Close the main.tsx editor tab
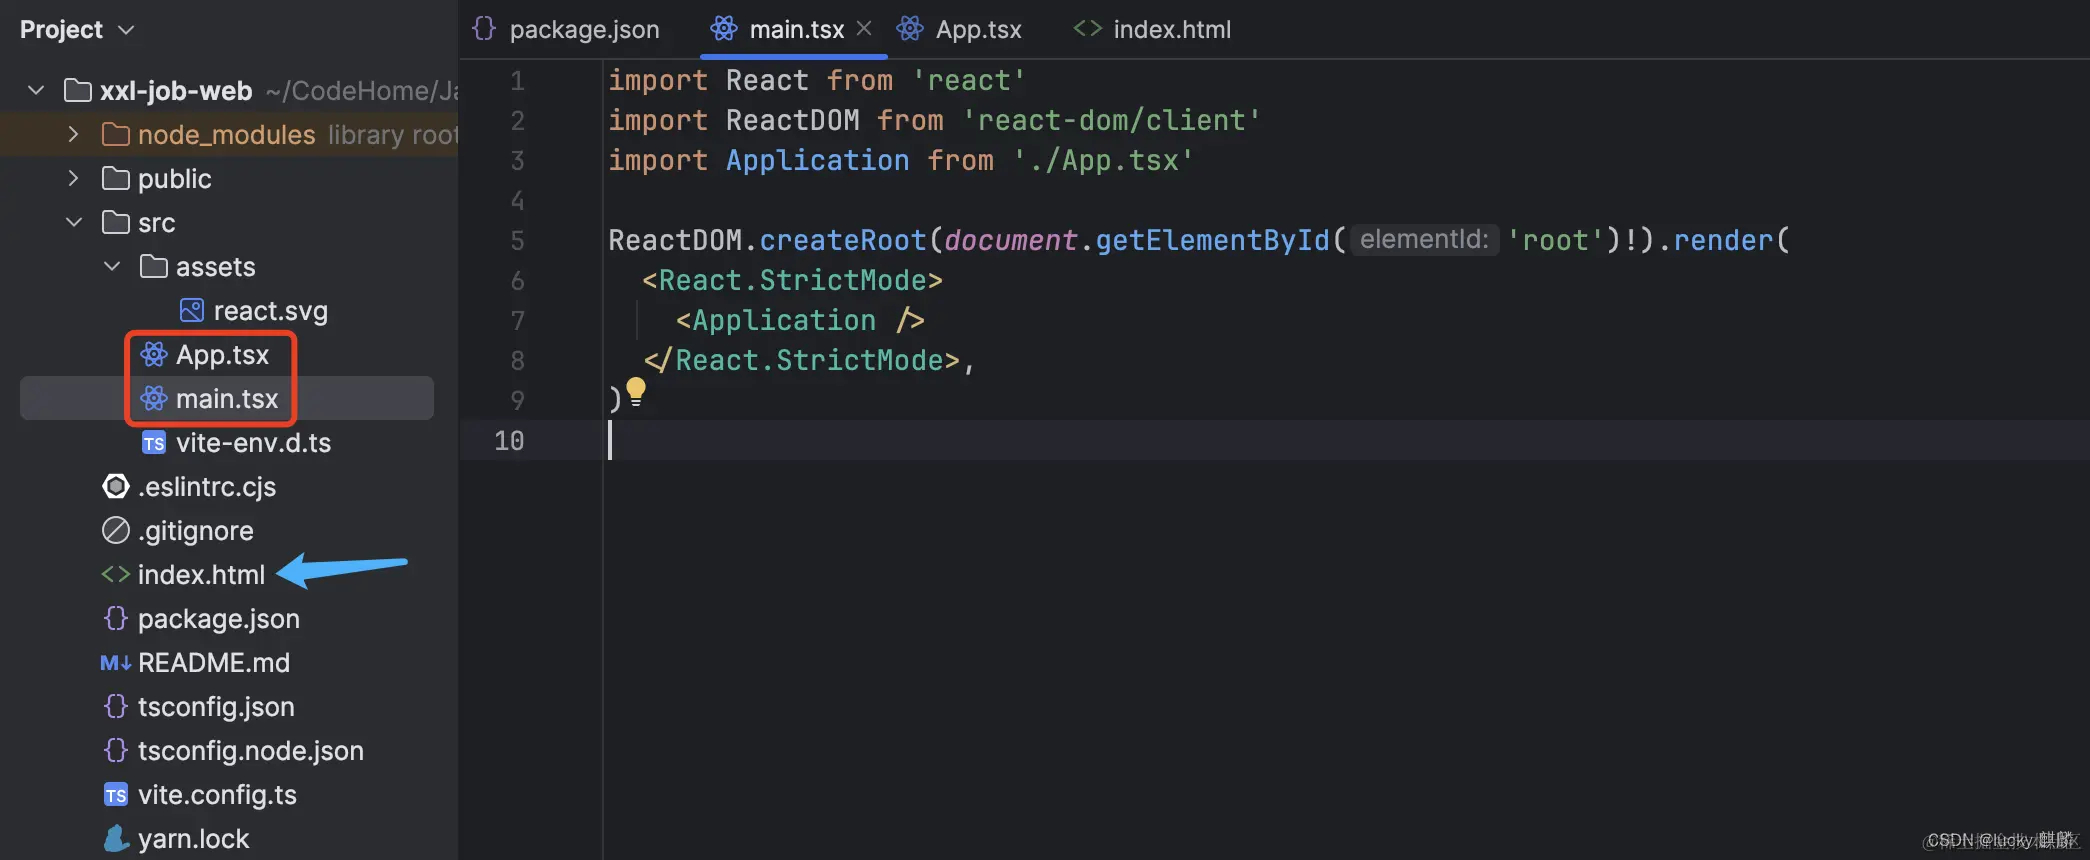2090x860 pixels. (864, 29)
